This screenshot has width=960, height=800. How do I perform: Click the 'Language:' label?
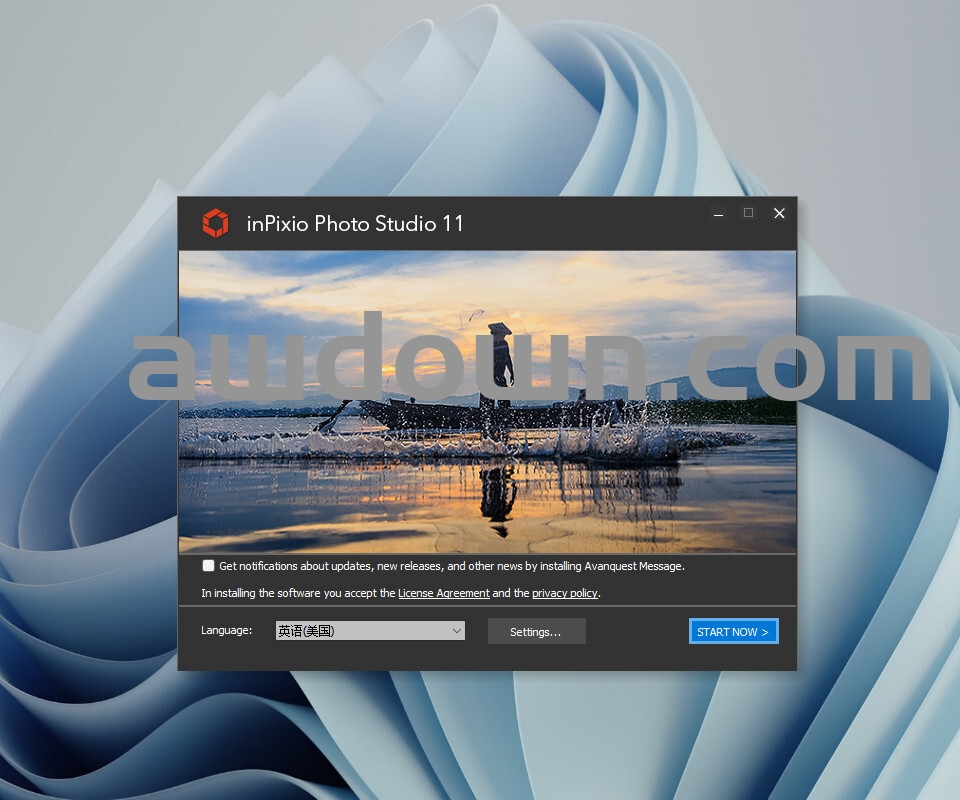tap(226, 631)
